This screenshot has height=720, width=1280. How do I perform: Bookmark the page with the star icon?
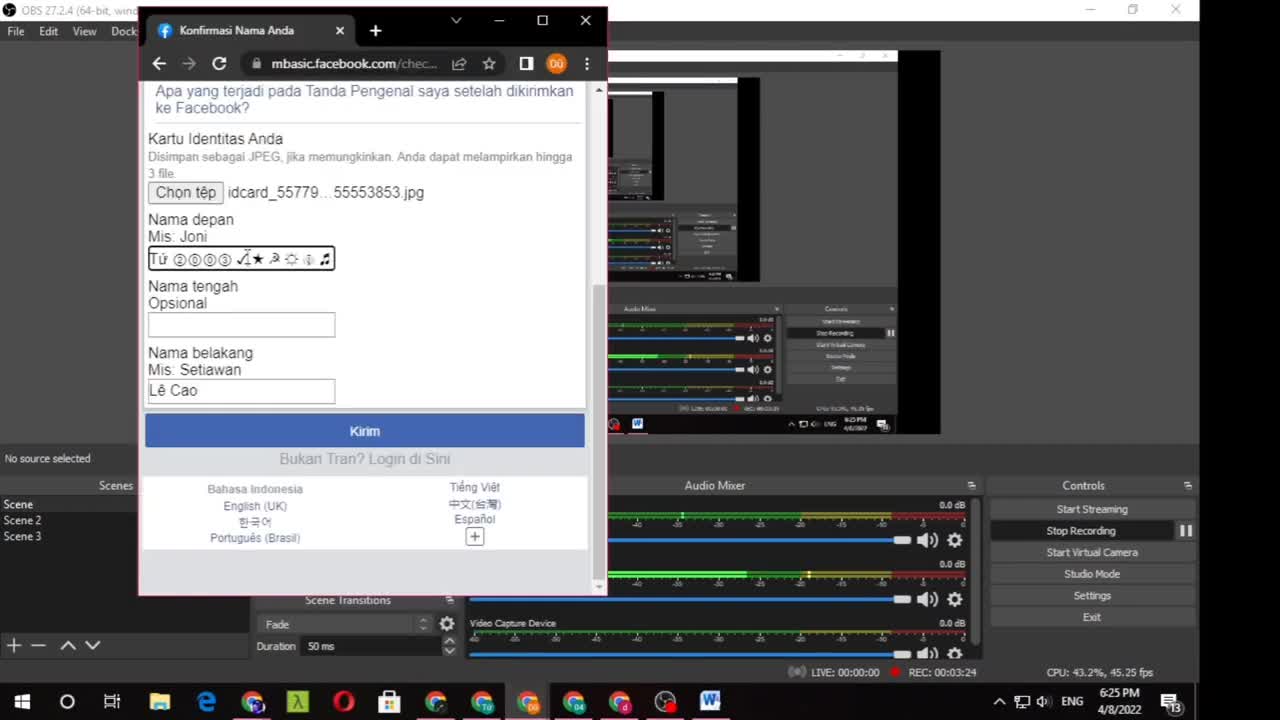tap(489, 63)
